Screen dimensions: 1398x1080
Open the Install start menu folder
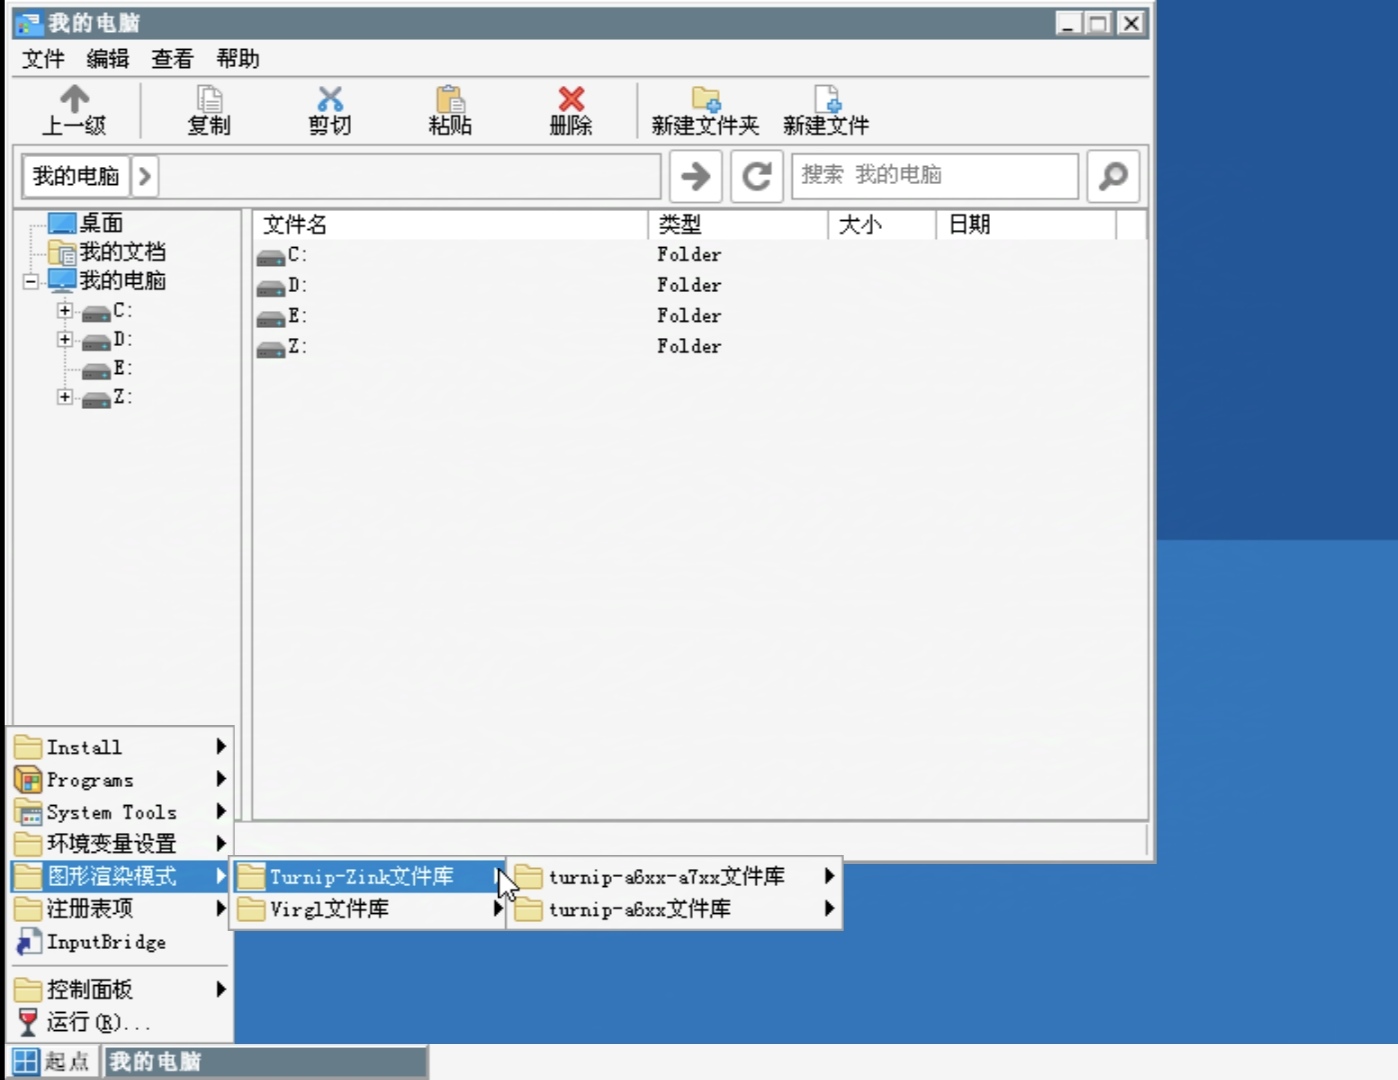(x=121, y=747)
